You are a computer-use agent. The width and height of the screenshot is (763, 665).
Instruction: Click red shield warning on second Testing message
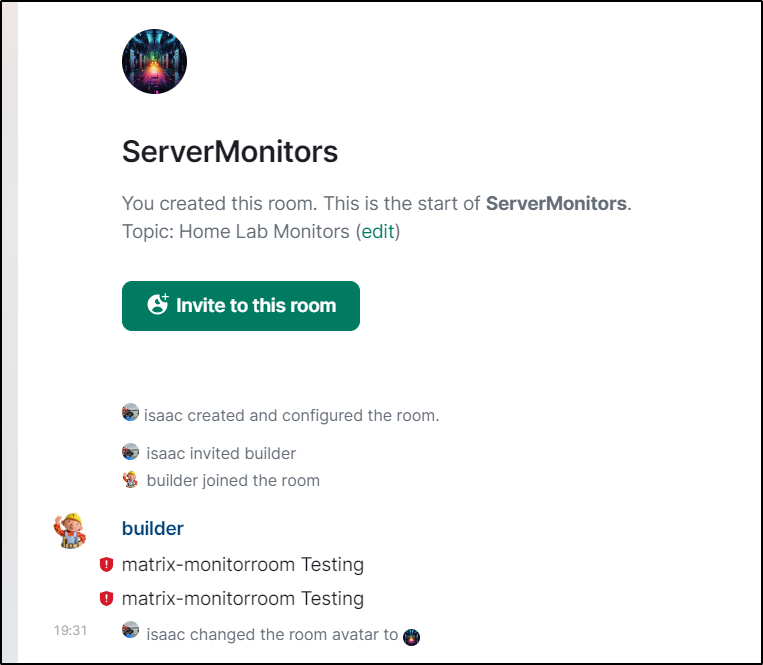[x=106, y=598]
